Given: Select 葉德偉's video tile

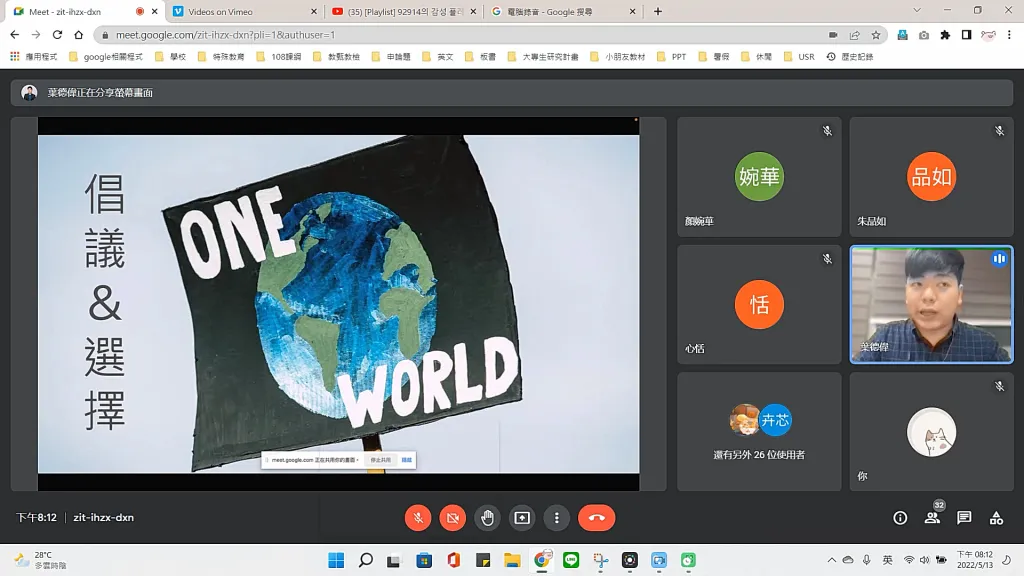Looking at the screenshot, I should click(x=931, y=304).
